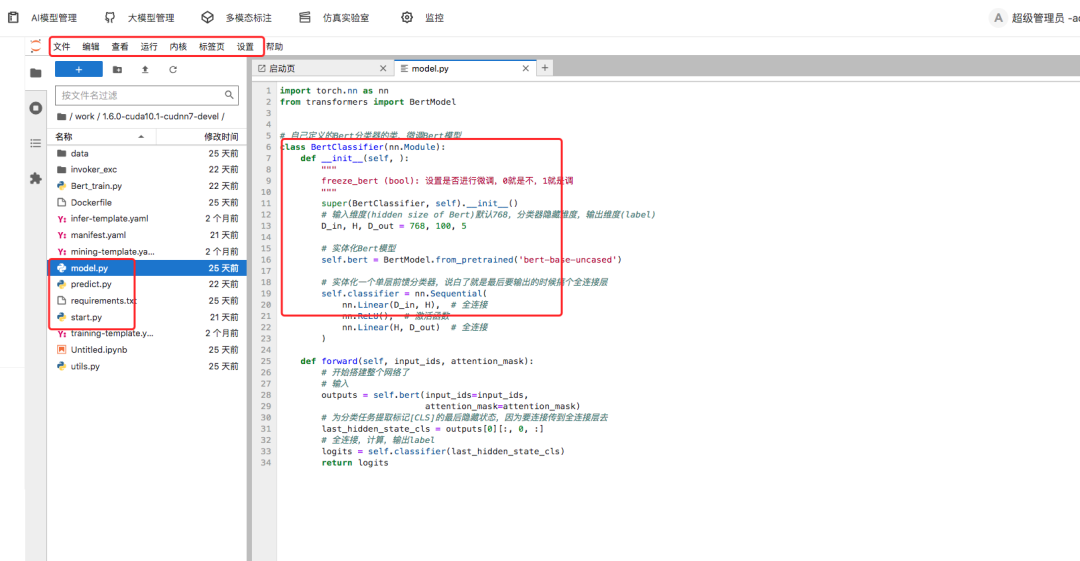Show the table of contents sidebar panel

point(36,143)
